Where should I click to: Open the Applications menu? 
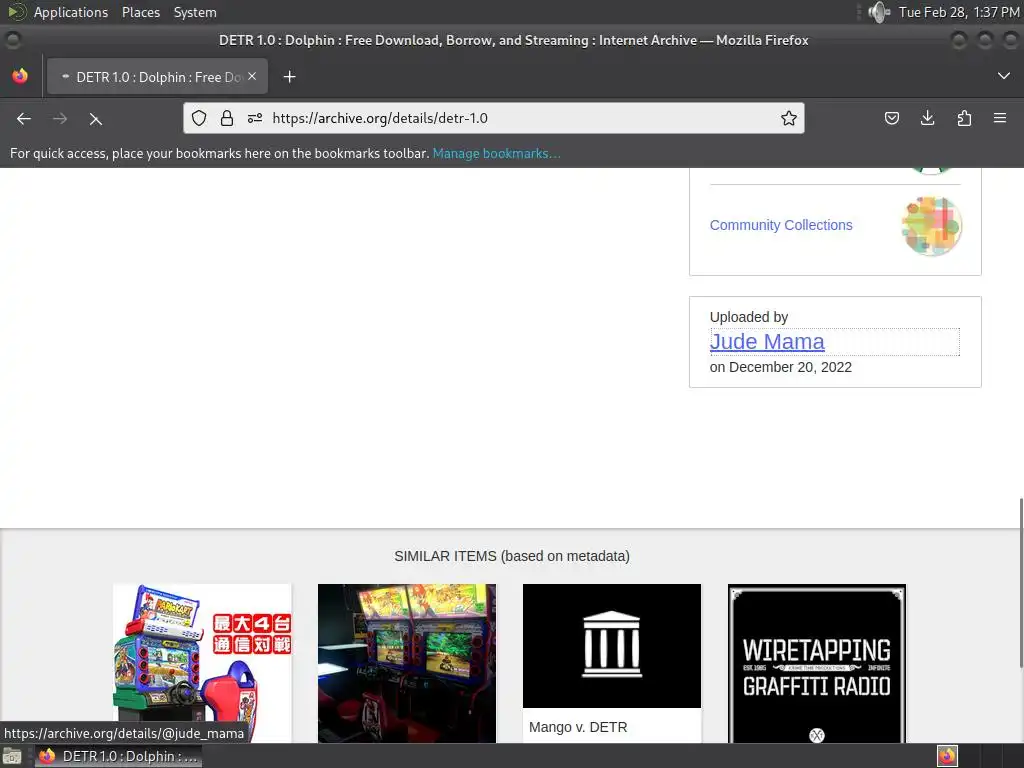coord(71,12)
